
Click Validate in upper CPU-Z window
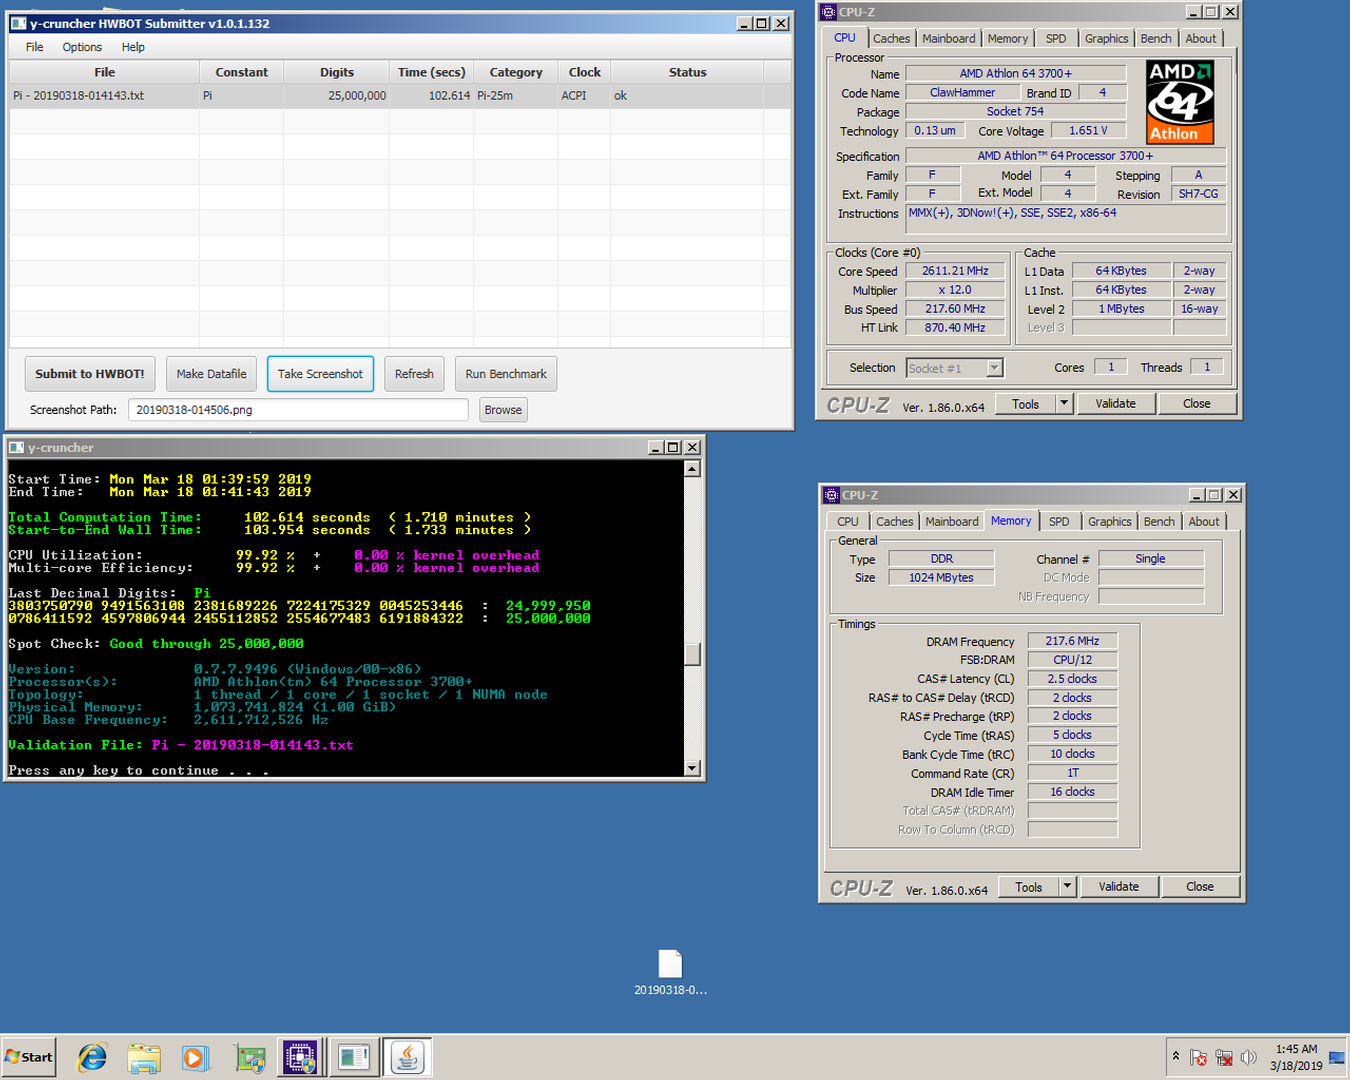pyautogui.click(x=1116, y=404)
